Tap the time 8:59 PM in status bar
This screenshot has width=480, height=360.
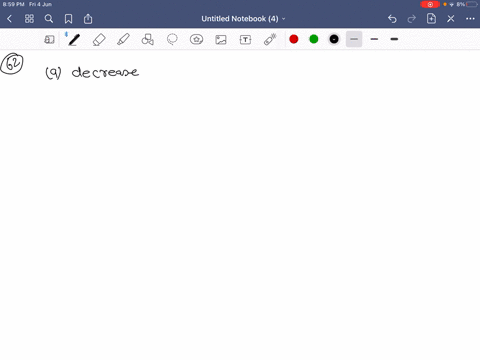coord(13,4)
